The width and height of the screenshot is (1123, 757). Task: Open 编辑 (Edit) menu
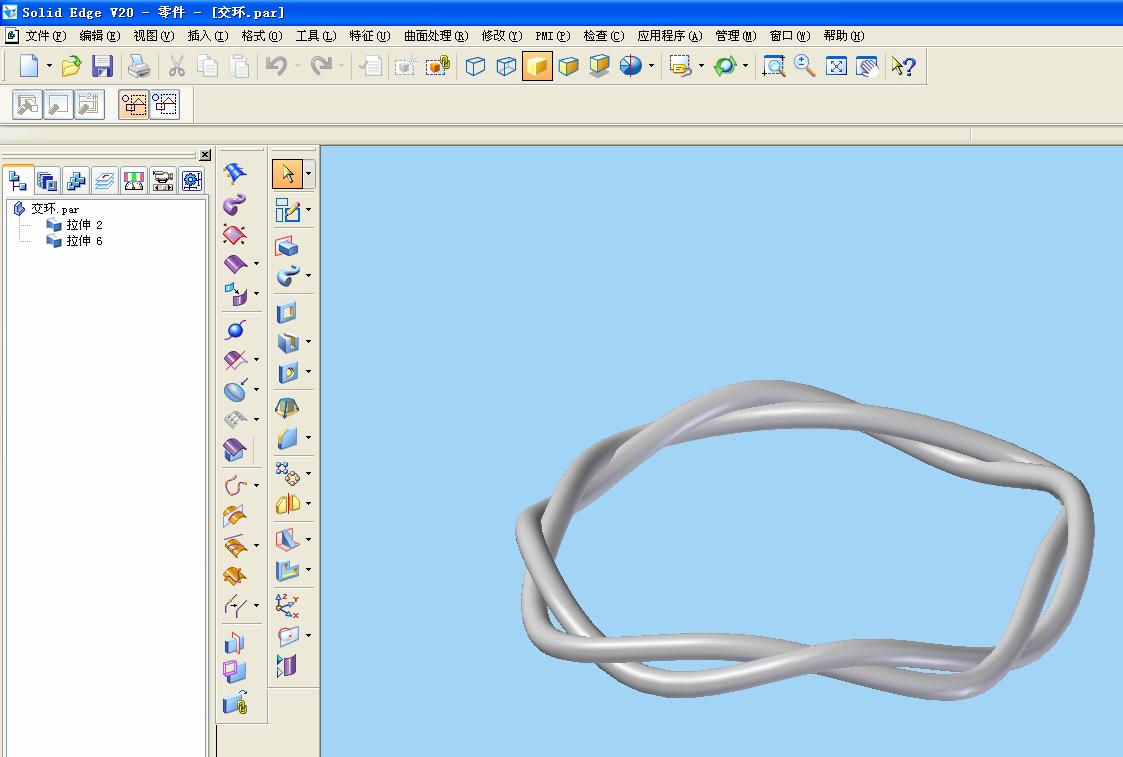100,36
